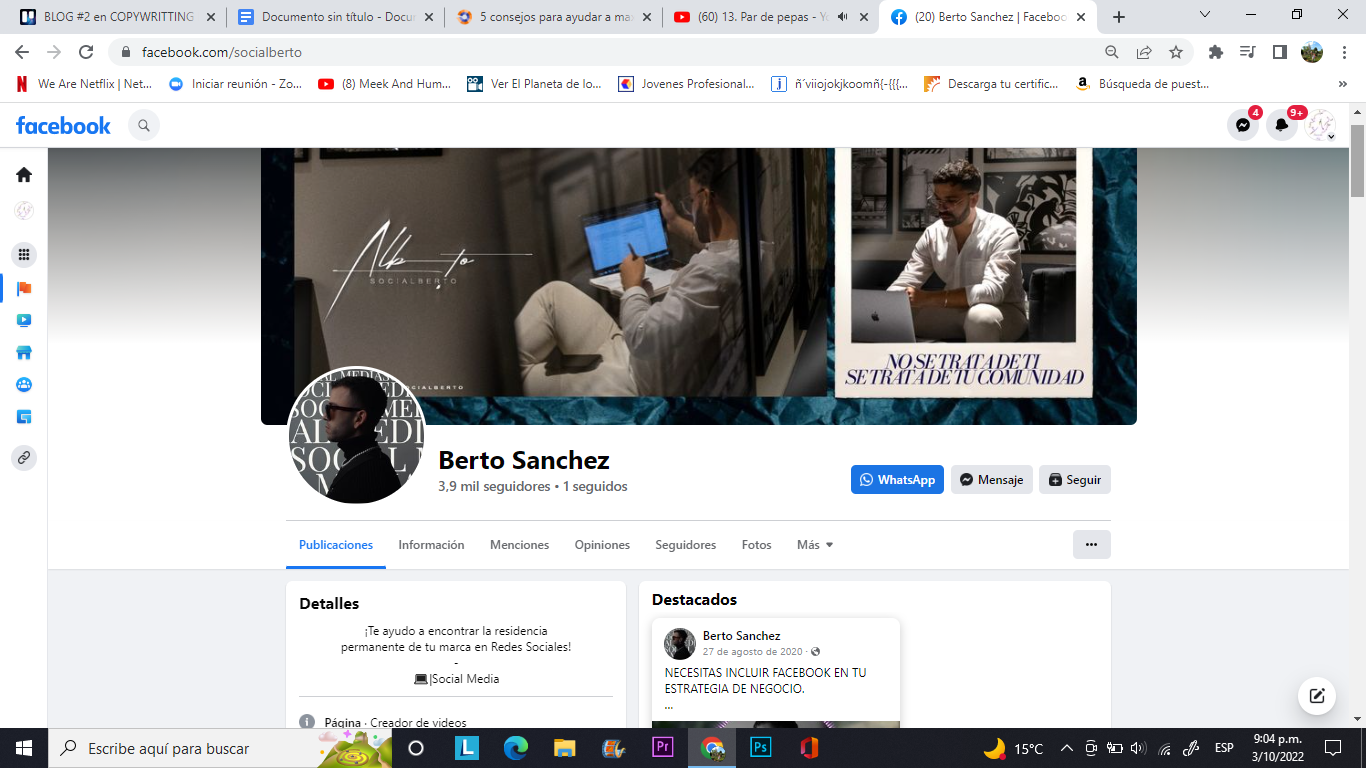Image resolution: width=1366 pixels, height=768 pixels.
Task: Open new Chrome tab
Action: (1119, 17)
